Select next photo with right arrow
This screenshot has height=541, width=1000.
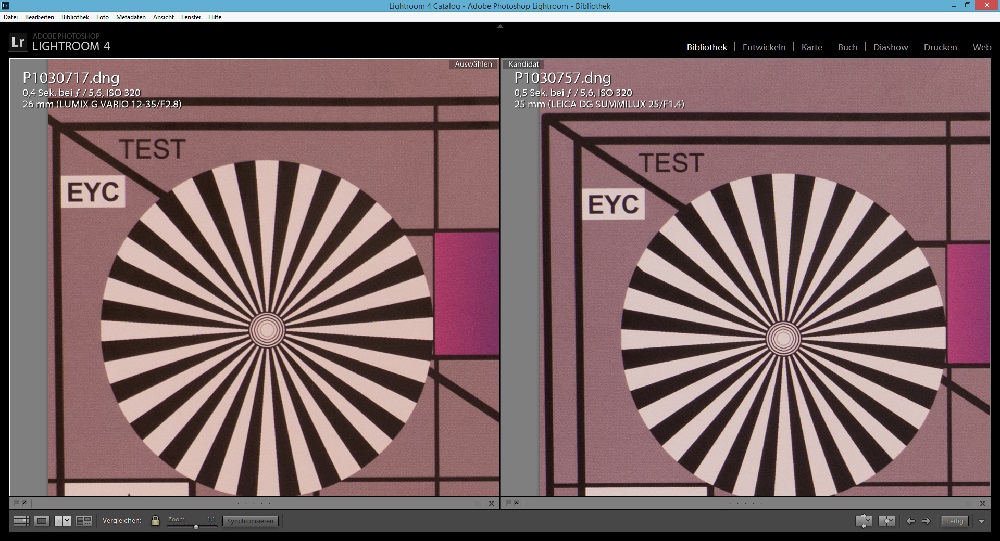click(x=926, y=521)
